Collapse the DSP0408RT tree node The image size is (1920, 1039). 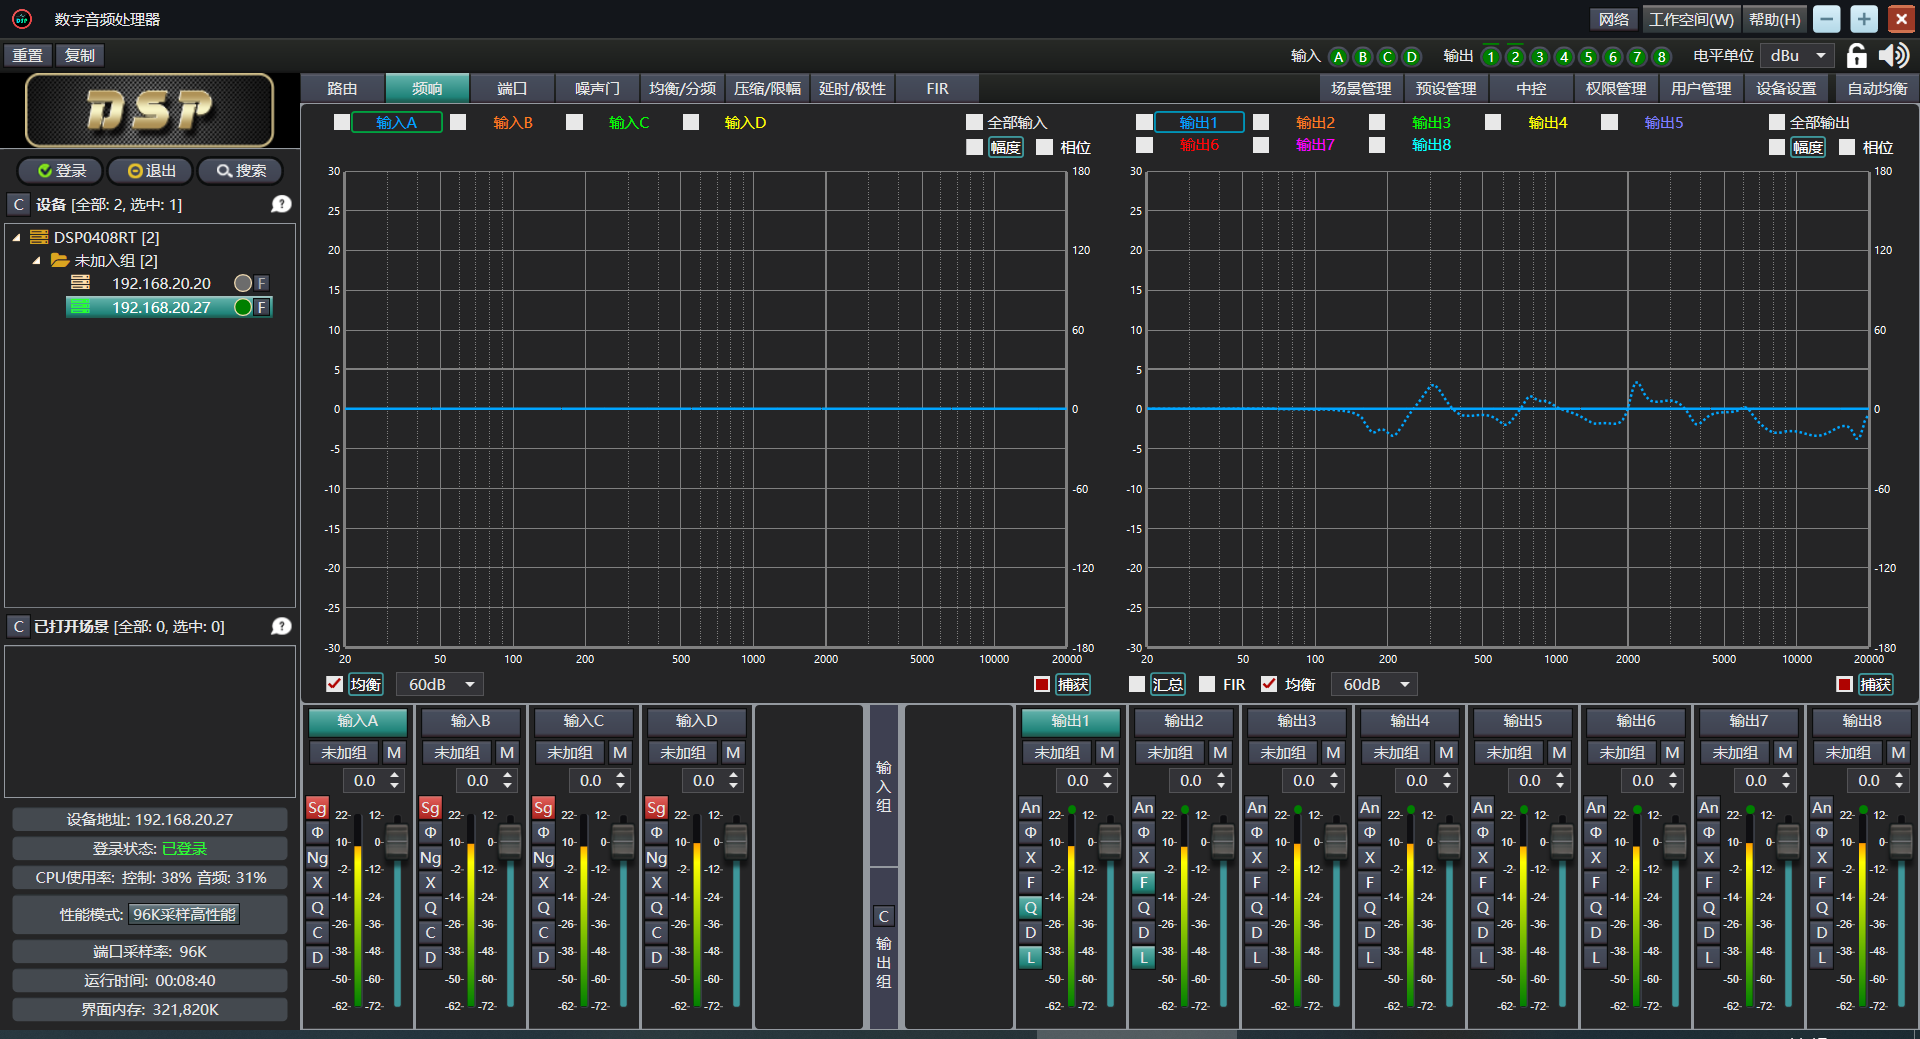[x=16, y=238]
